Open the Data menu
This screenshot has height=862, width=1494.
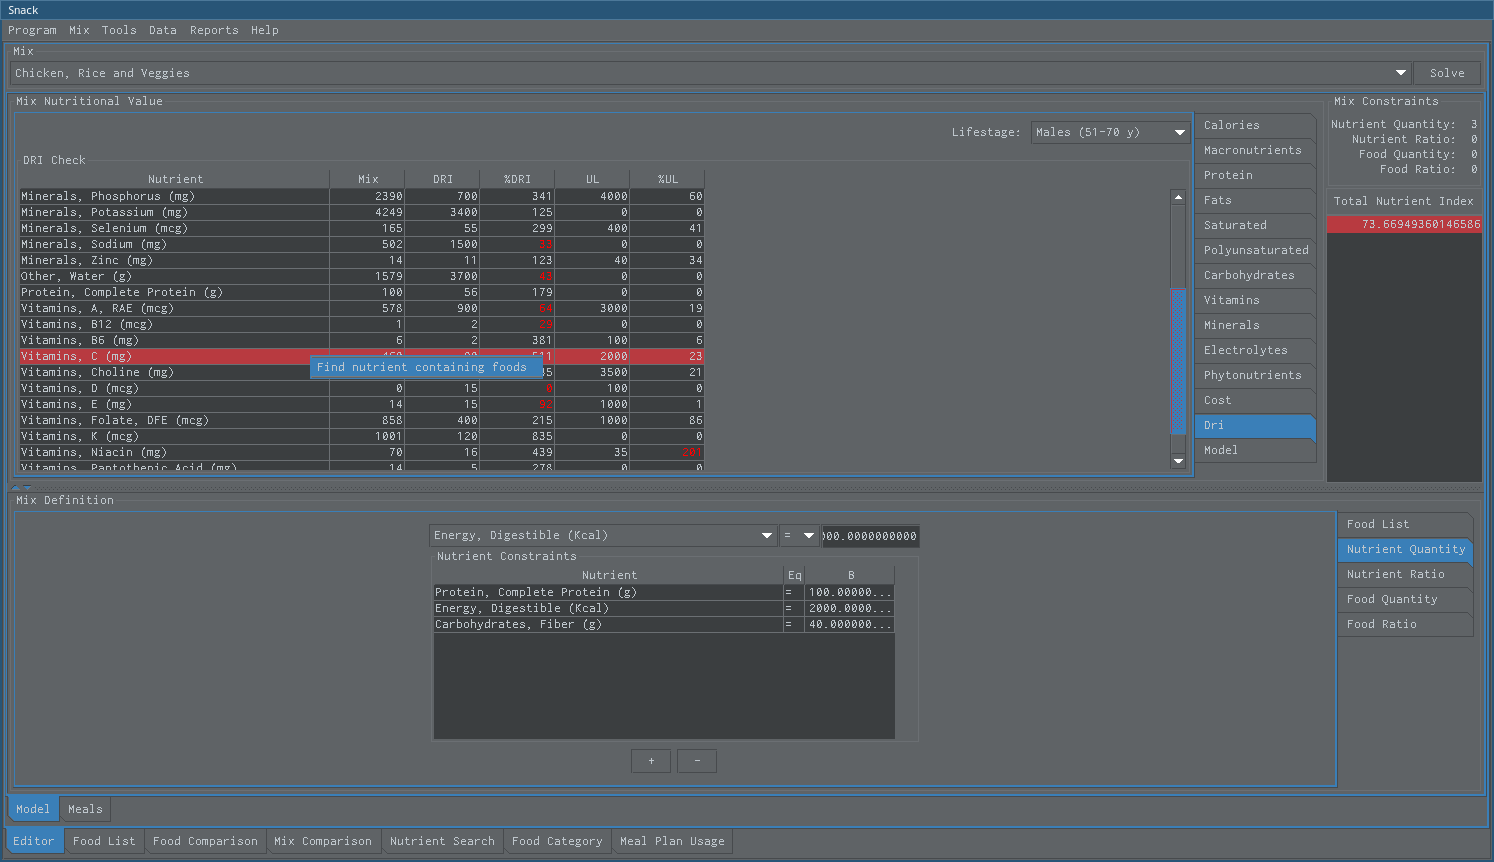click(x=163, y=30)
